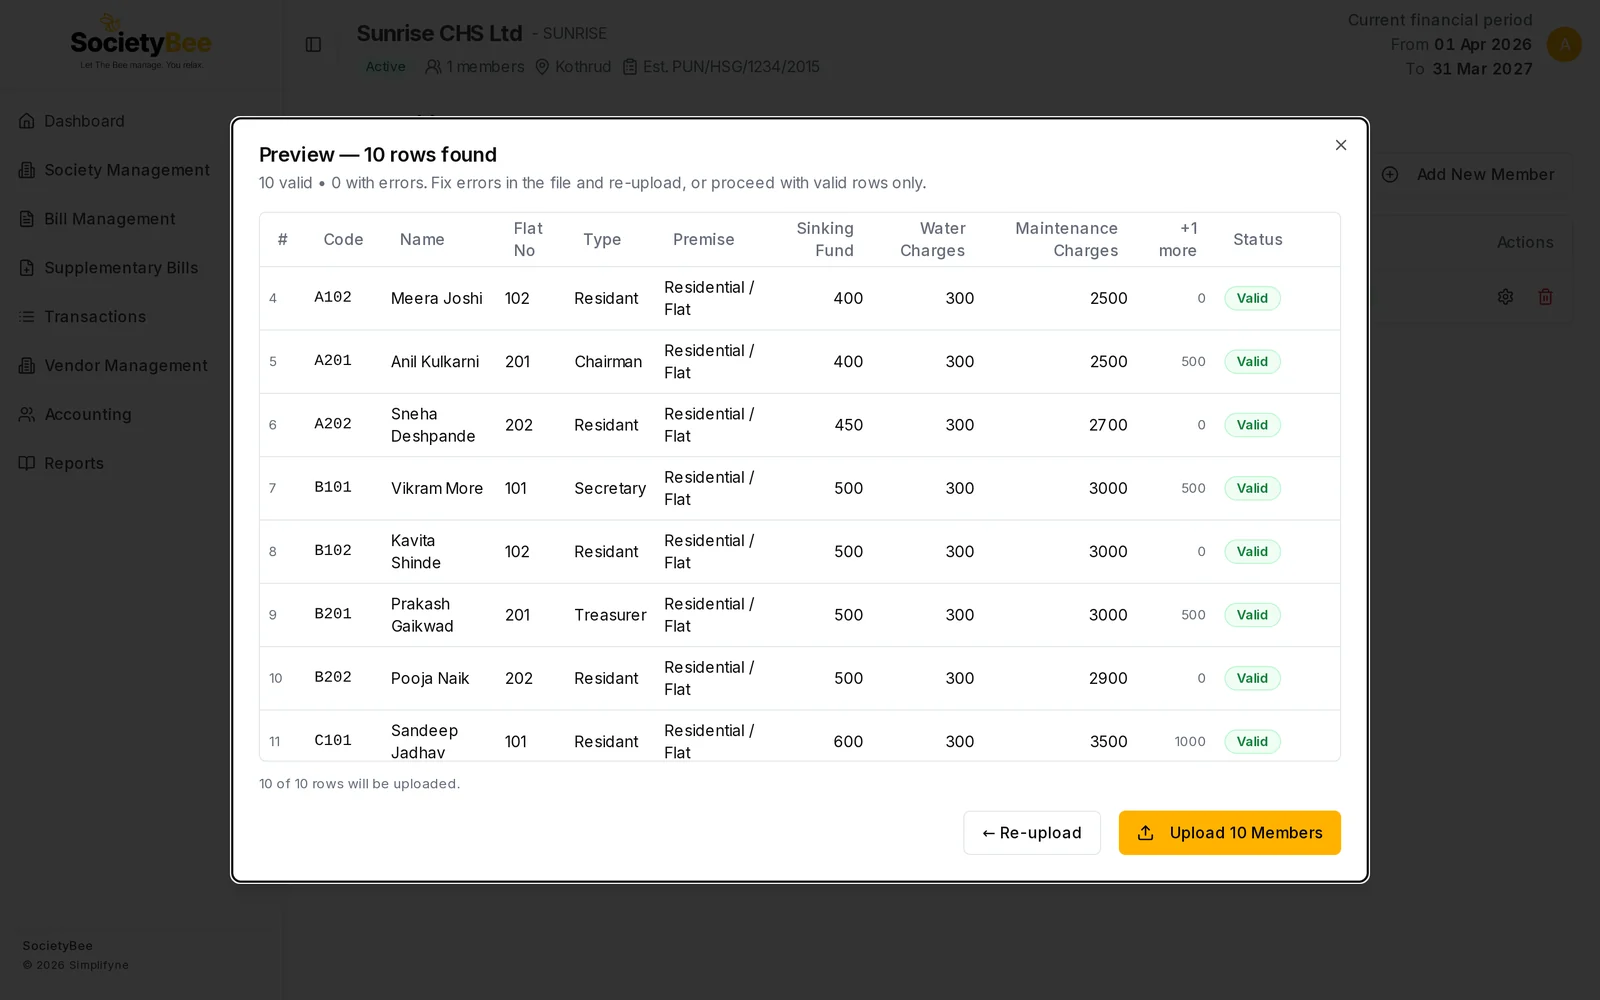
Task: Click the C101 code cell
Action: click(333, 741)
